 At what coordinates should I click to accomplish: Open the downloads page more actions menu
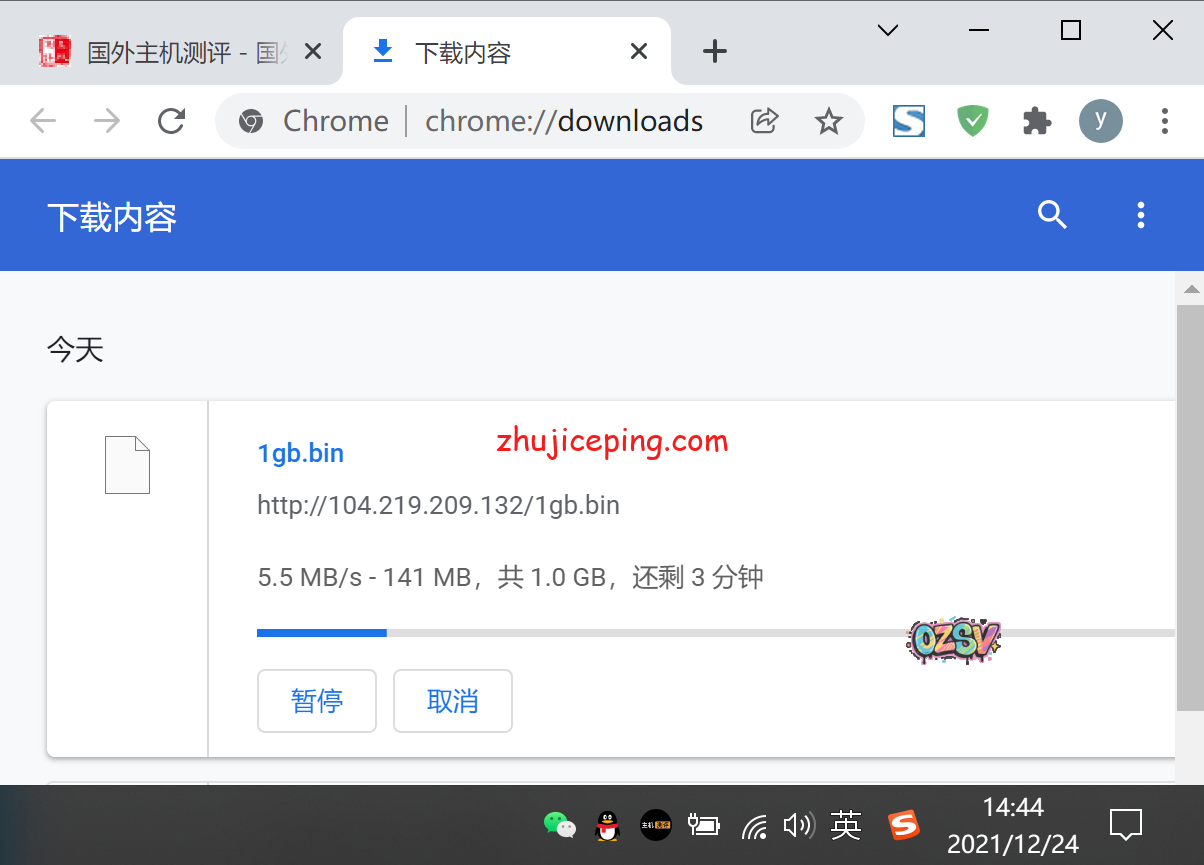tap(1140, 214)
